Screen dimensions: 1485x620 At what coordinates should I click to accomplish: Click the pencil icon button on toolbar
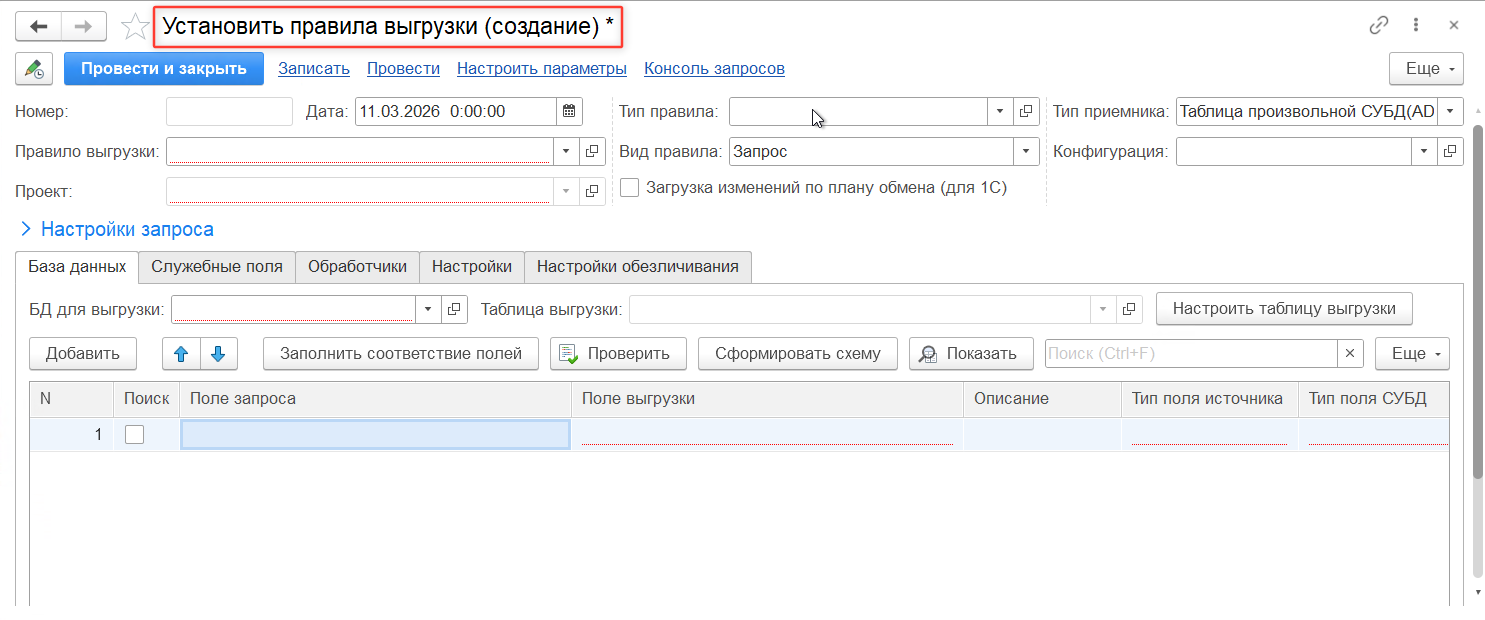tap(35, 69)
